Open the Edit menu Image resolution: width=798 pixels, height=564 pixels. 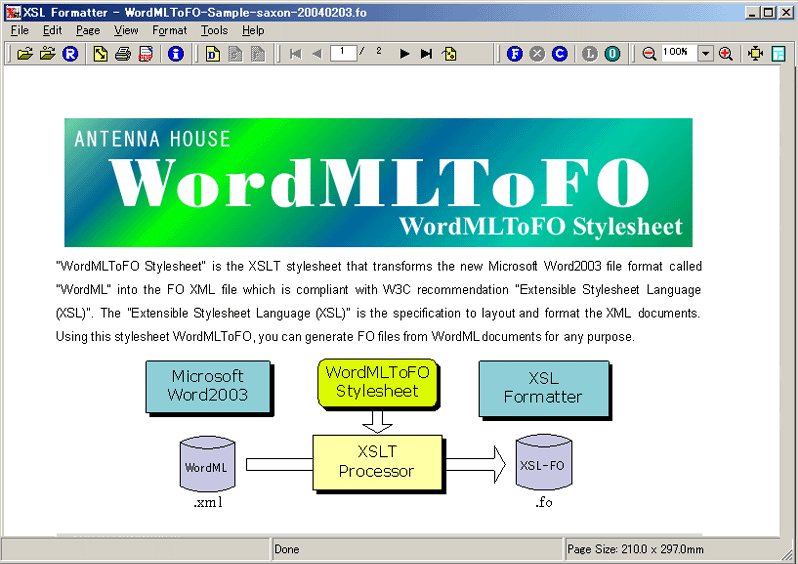52,31
